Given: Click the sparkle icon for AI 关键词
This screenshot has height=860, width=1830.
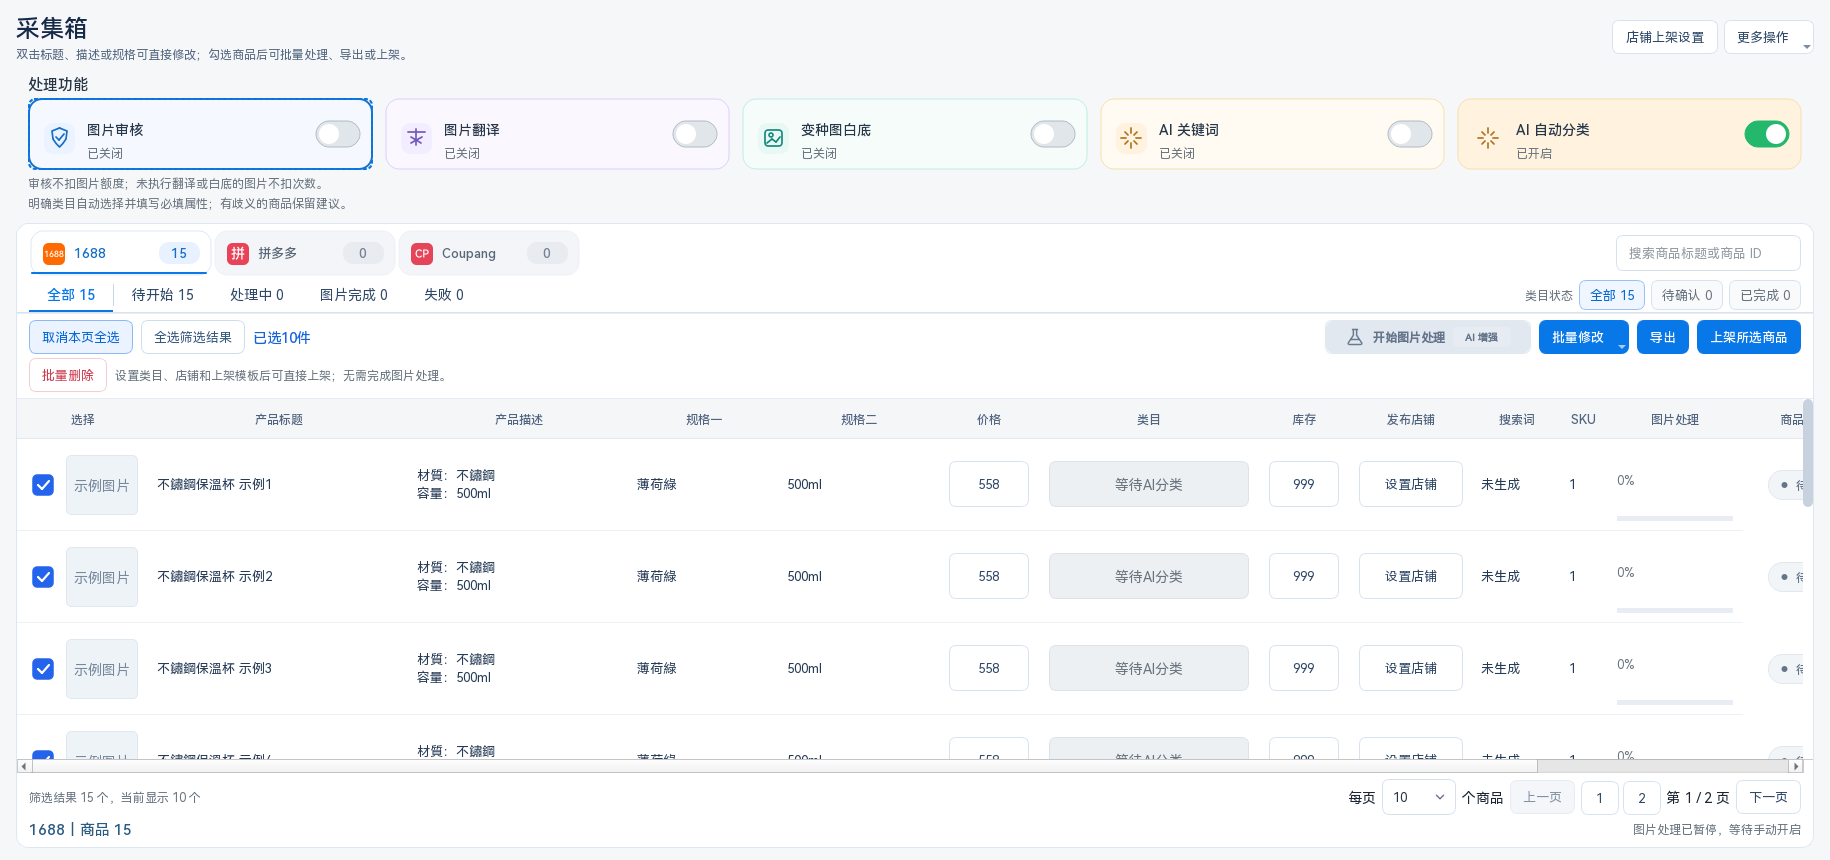Looking at the screenshot, I should (1131, 138).
